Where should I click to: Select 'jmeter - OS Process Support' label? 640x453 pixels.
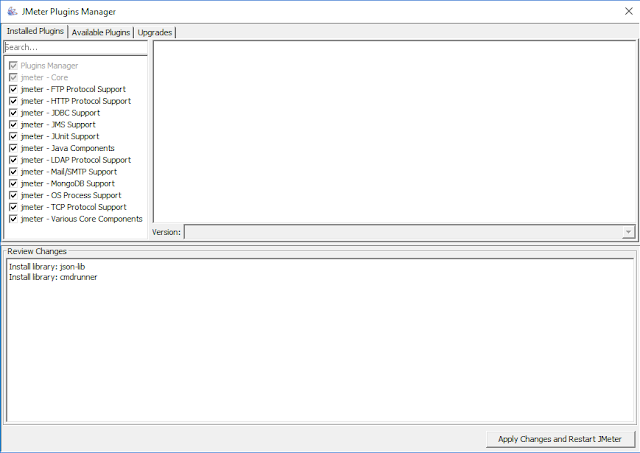[x=71, y=196]
